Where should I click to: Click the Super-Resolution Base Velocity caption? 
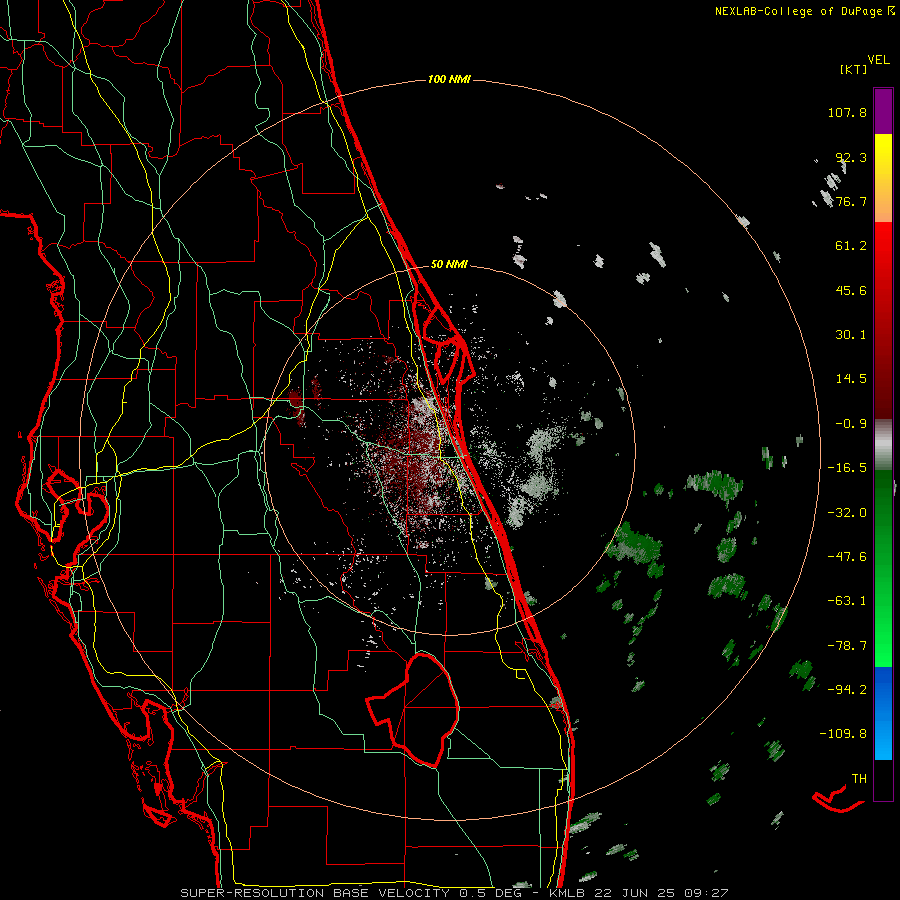pyautogui.click(x=454, y=893)
